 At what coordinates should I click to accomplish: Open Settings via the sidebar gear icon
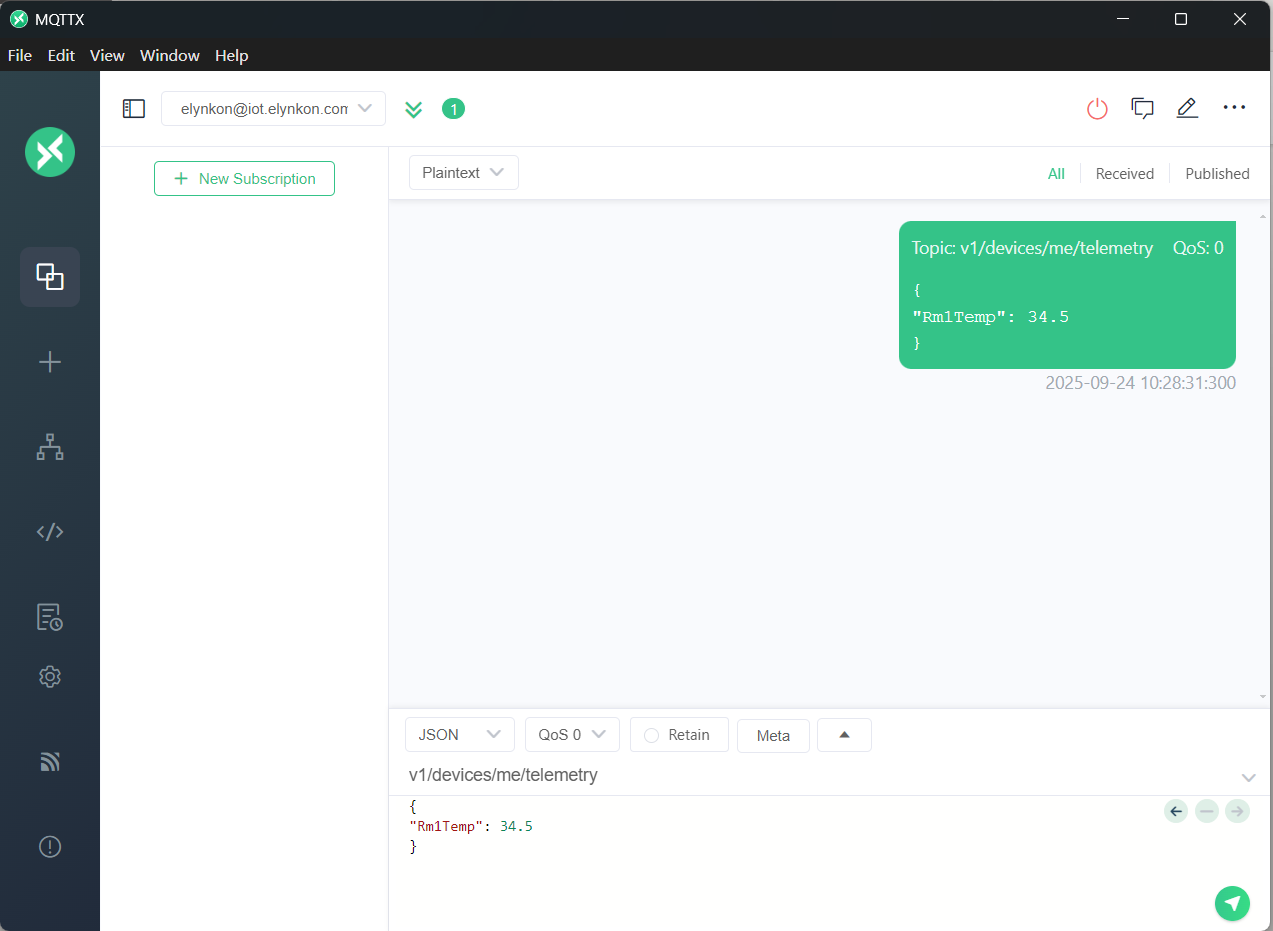[x=50, y=677]
